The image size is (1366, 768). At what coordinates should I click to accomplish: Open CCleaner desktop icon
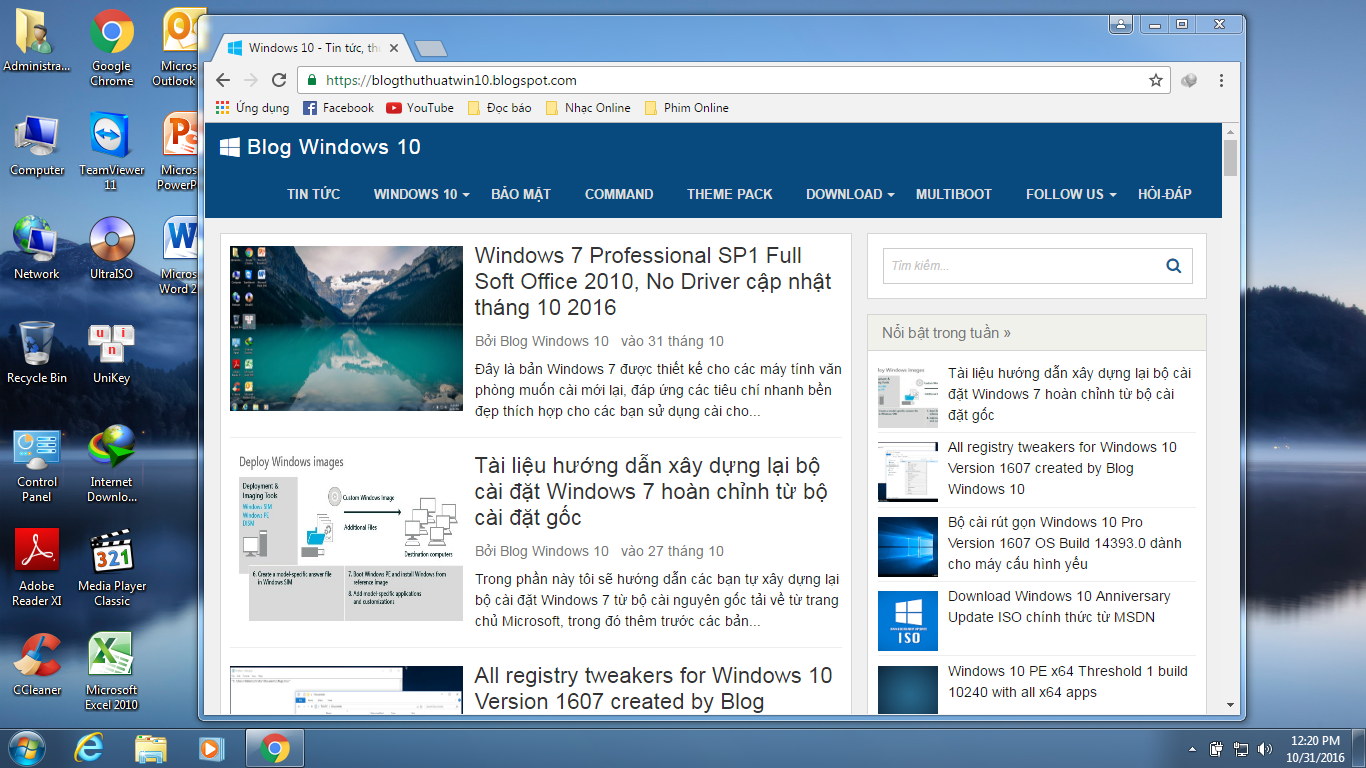(37, 663)
